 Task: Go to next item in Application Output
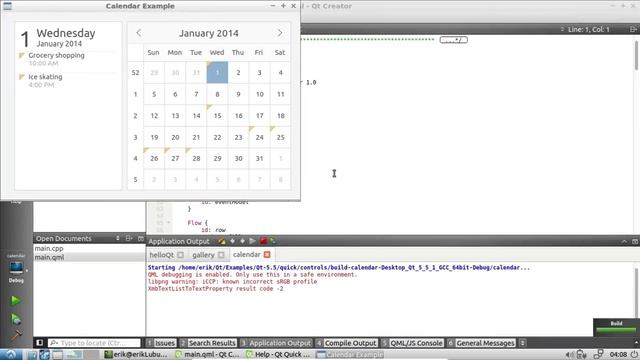pos(242,241)
